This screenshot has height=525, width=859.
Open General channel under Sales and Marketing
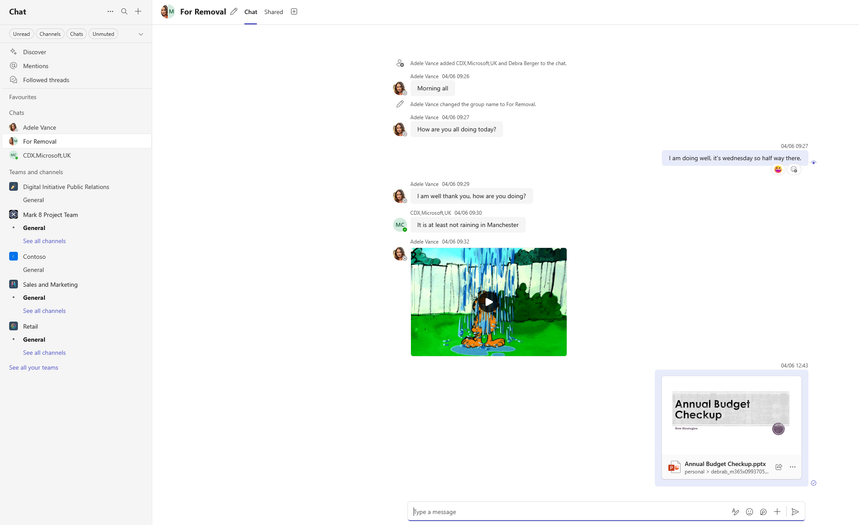tap(34, 298)
